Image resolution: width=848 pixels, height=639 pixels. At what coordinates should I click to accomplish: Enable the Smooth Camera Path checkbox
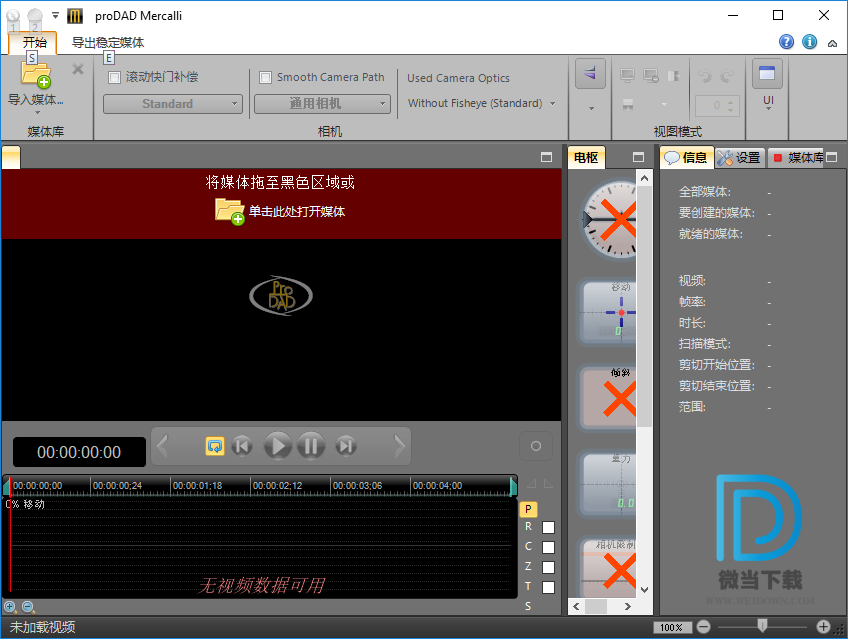point(265,77)
